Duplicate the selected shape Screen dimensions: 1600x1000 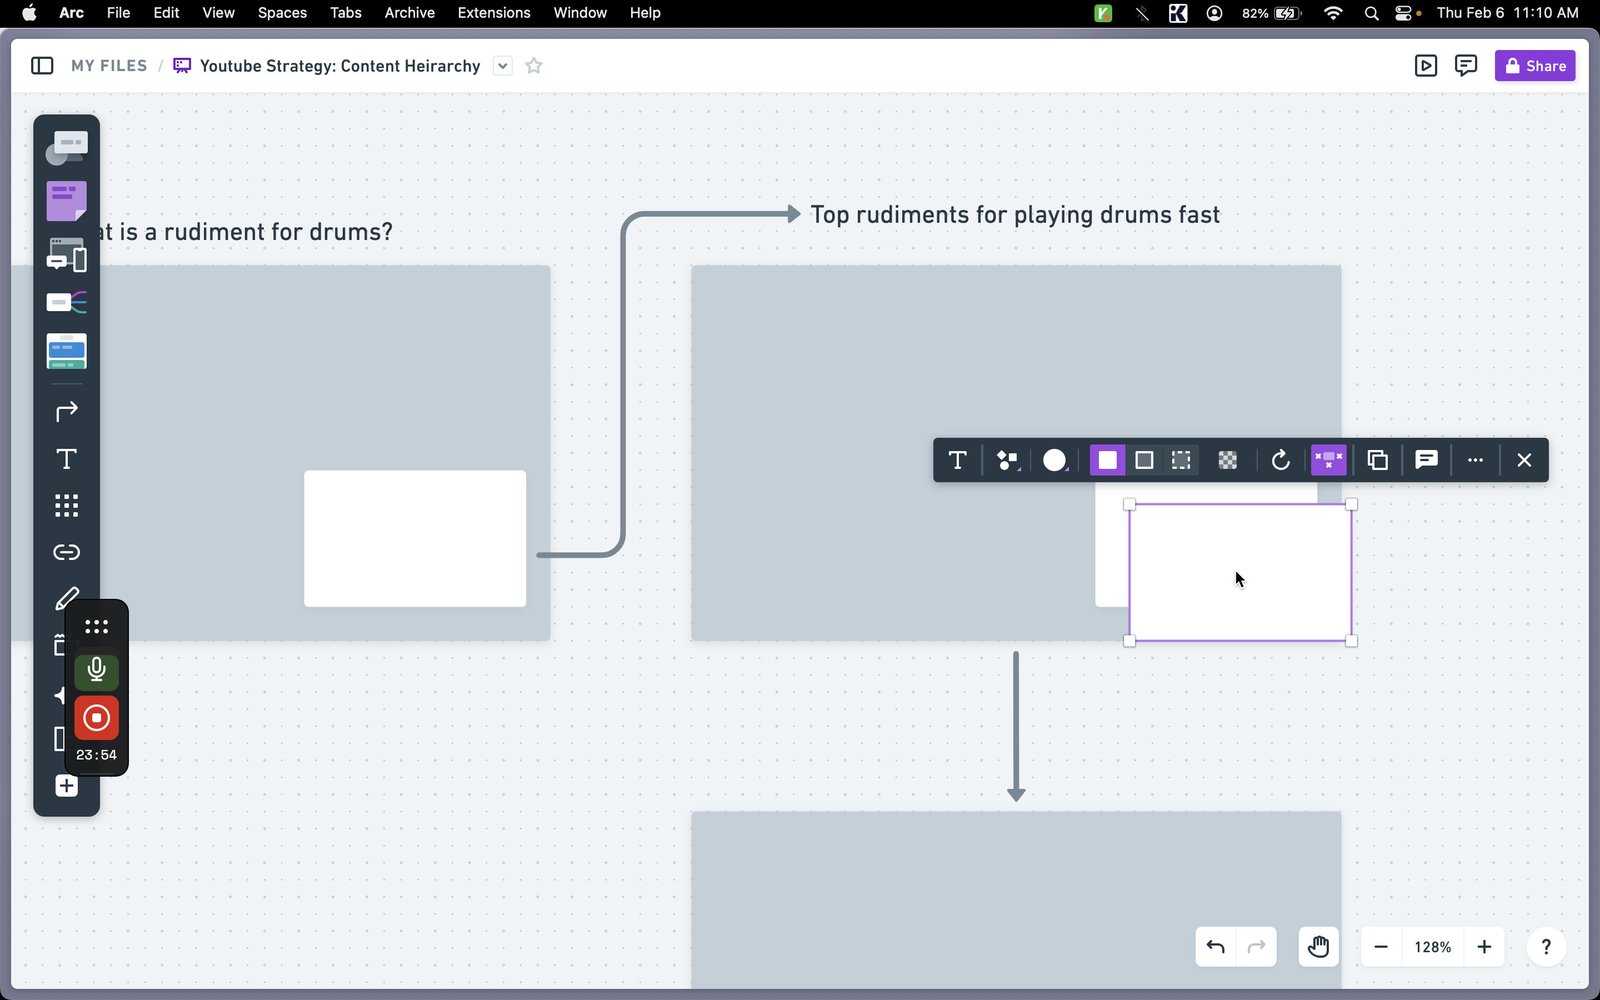tap(1377, 460)
